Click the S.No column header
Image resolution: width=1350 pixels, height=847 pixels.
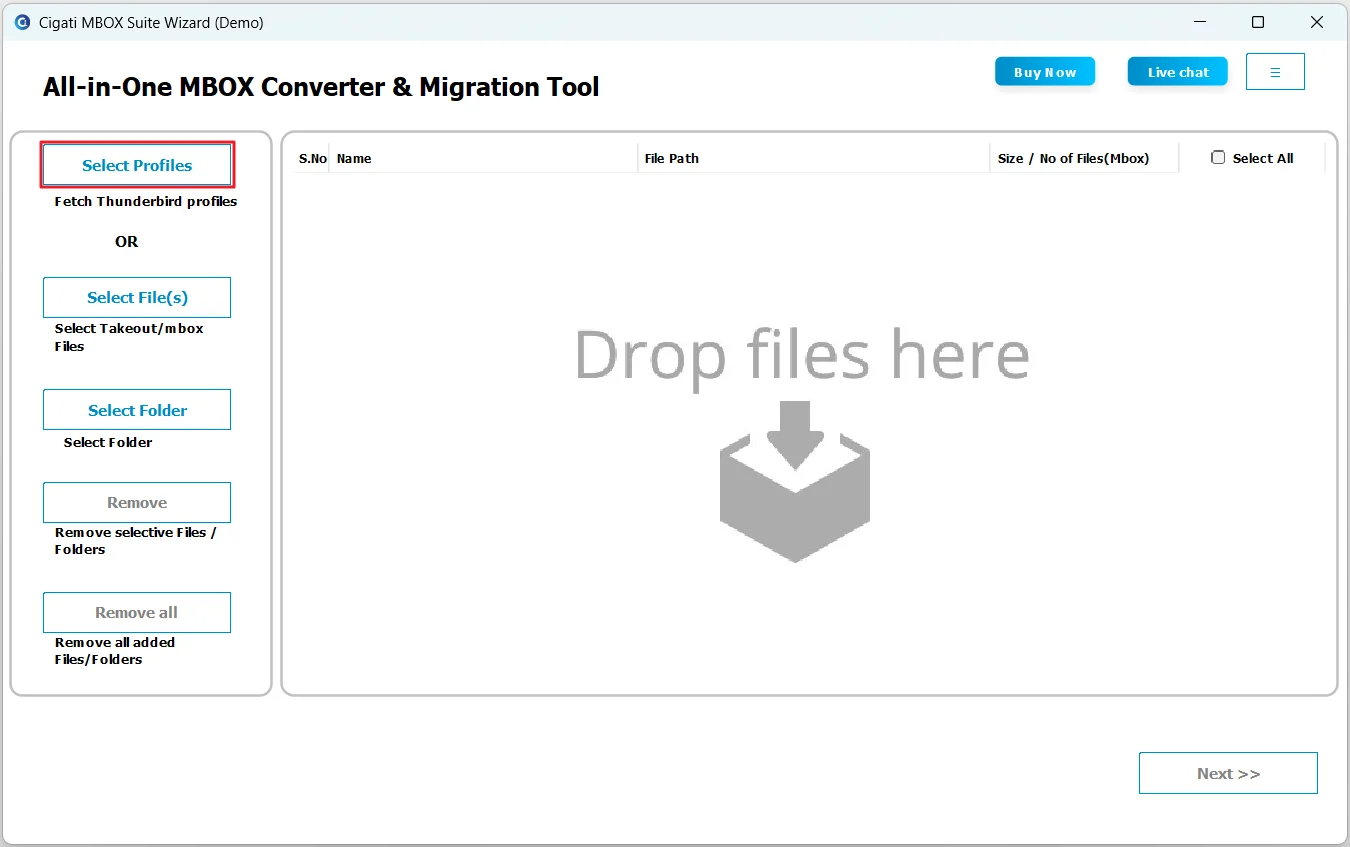(312, 158)
